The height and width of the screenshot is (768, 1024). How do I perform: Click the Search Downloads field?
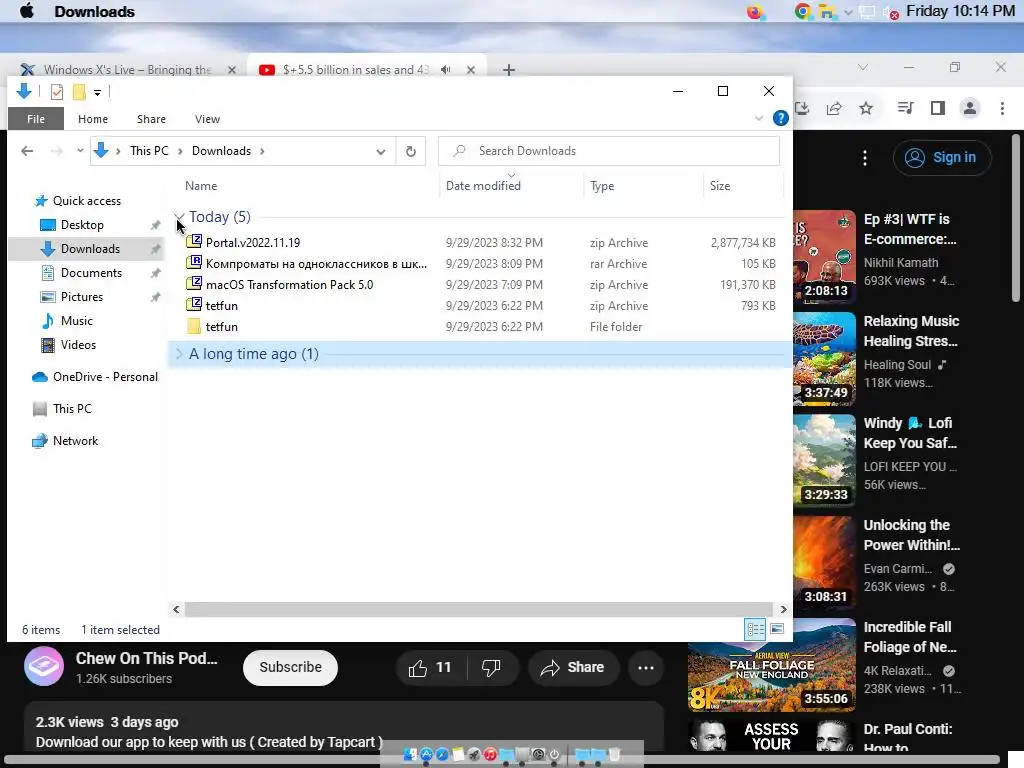[x=609, y=151]
